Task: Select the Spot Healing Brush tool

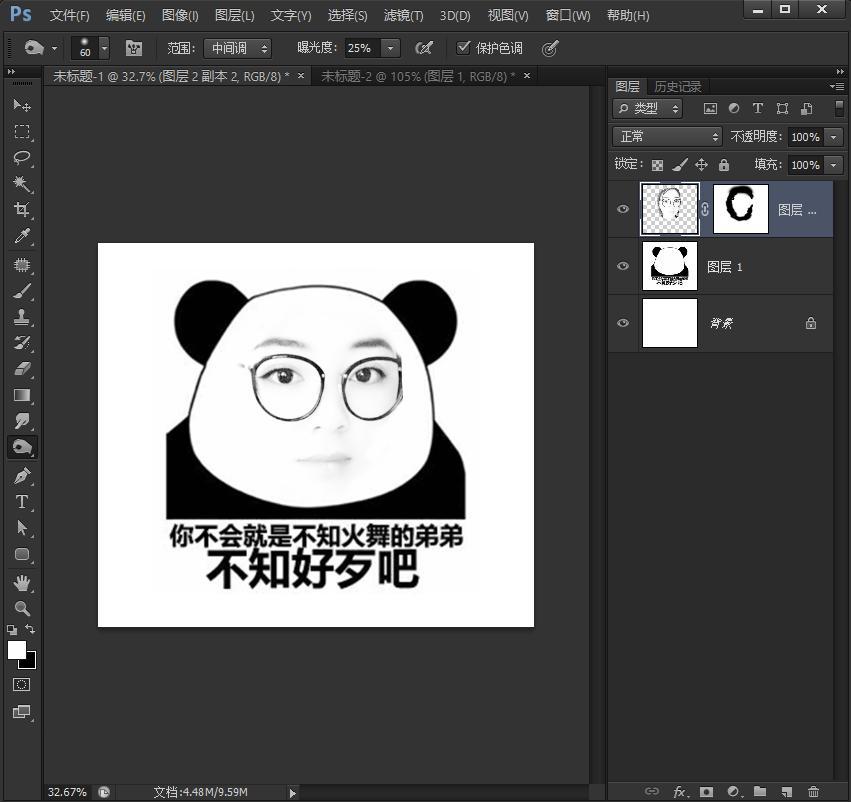Action: point(22,265)
